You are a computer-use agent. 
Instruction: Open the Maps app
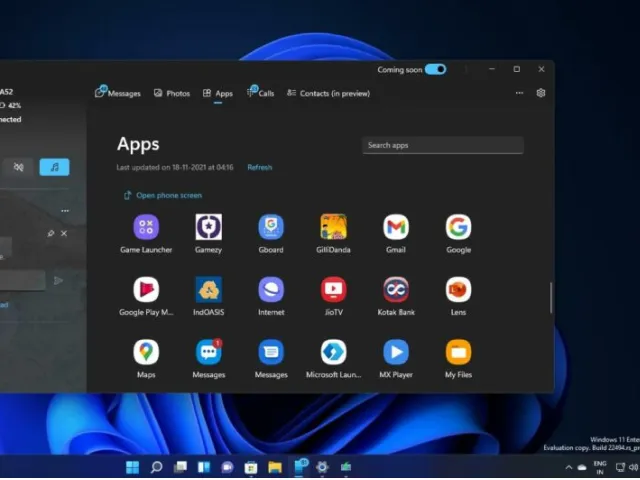[146, 352]
